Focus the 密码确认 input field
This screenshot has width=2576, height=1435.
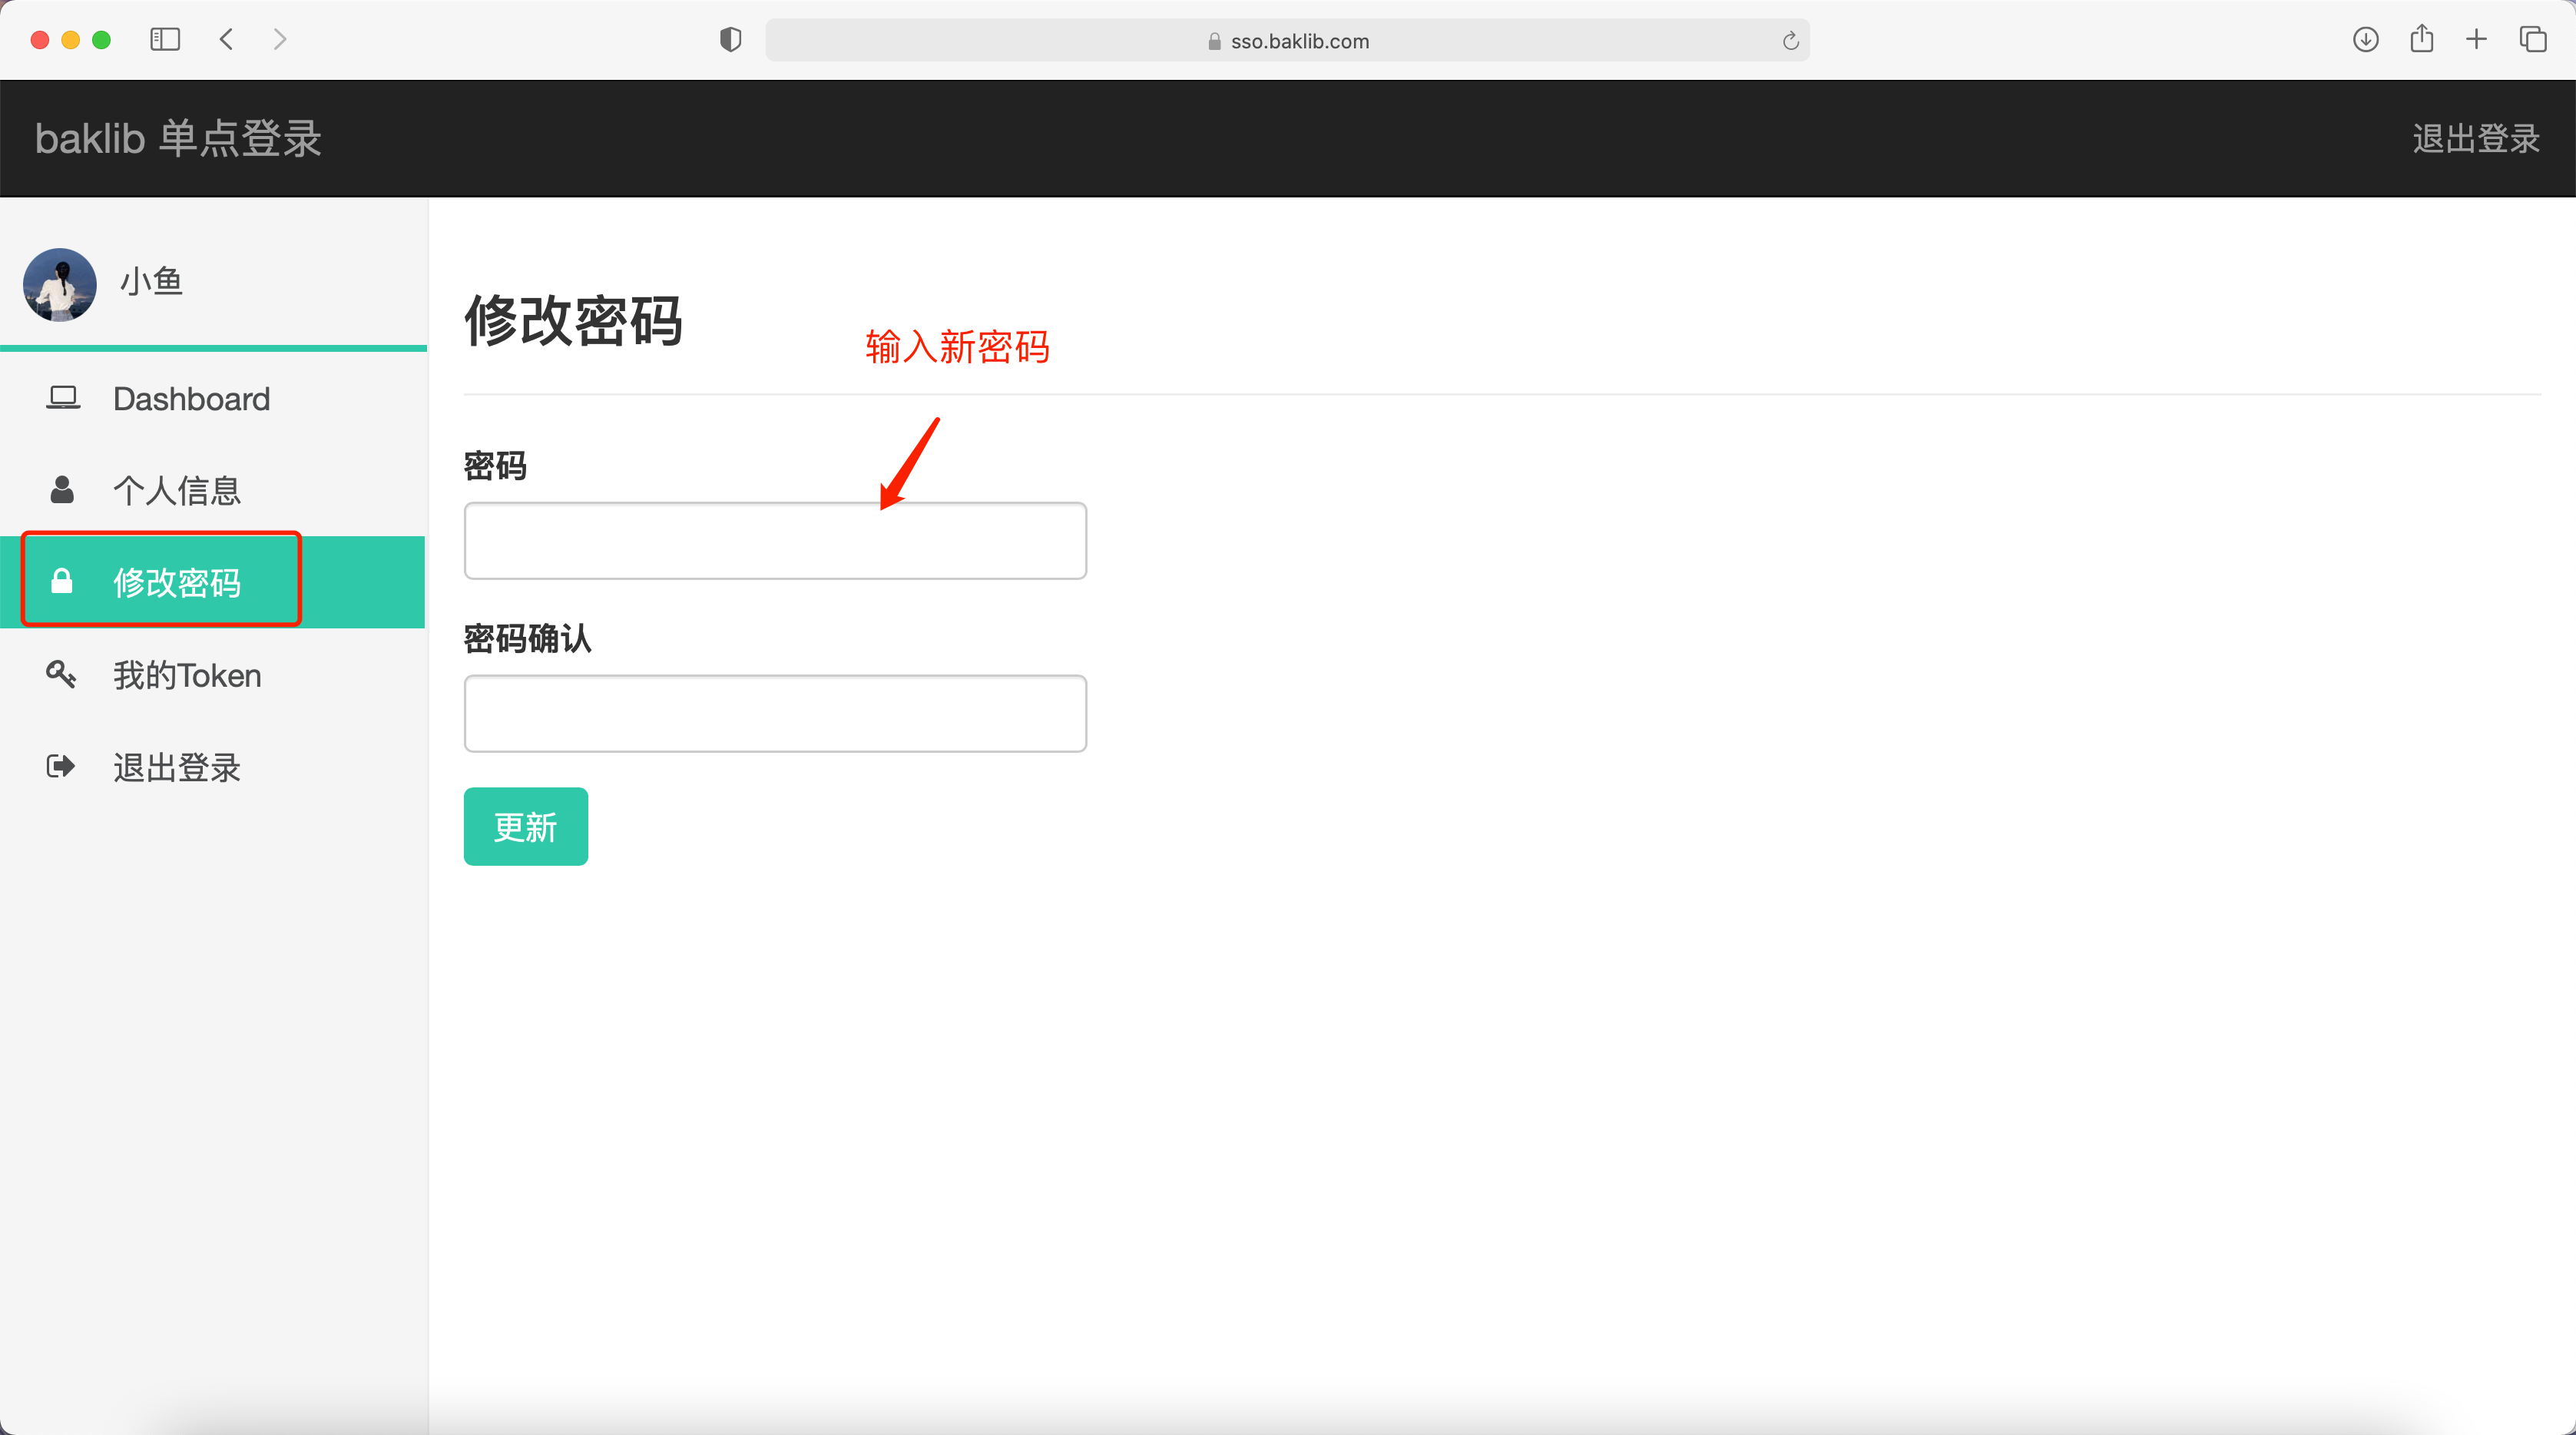(x=775, y=713)
